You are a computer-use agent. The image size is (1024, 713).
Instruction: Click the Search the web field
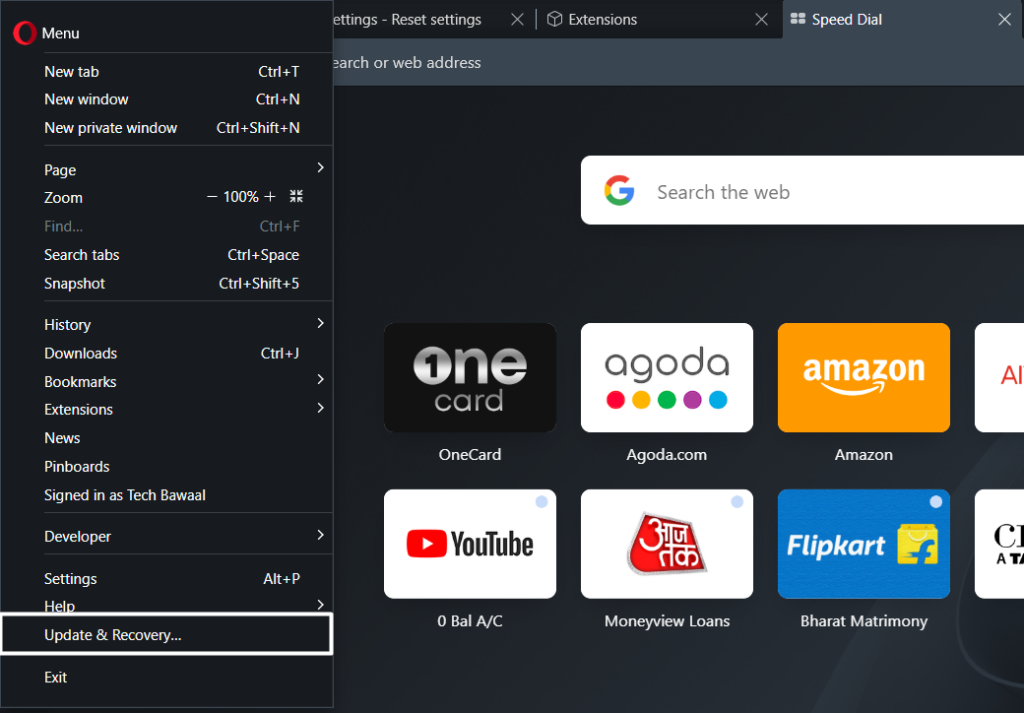[x=803, y=191]
